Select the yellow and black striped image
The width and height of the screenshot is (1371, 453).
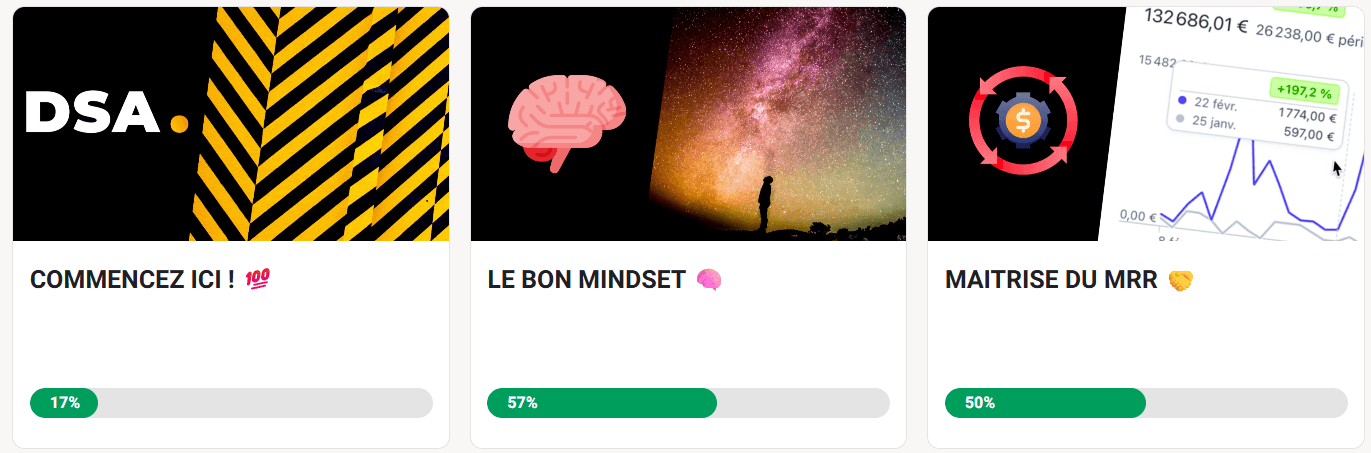click(x=320, y=124)
